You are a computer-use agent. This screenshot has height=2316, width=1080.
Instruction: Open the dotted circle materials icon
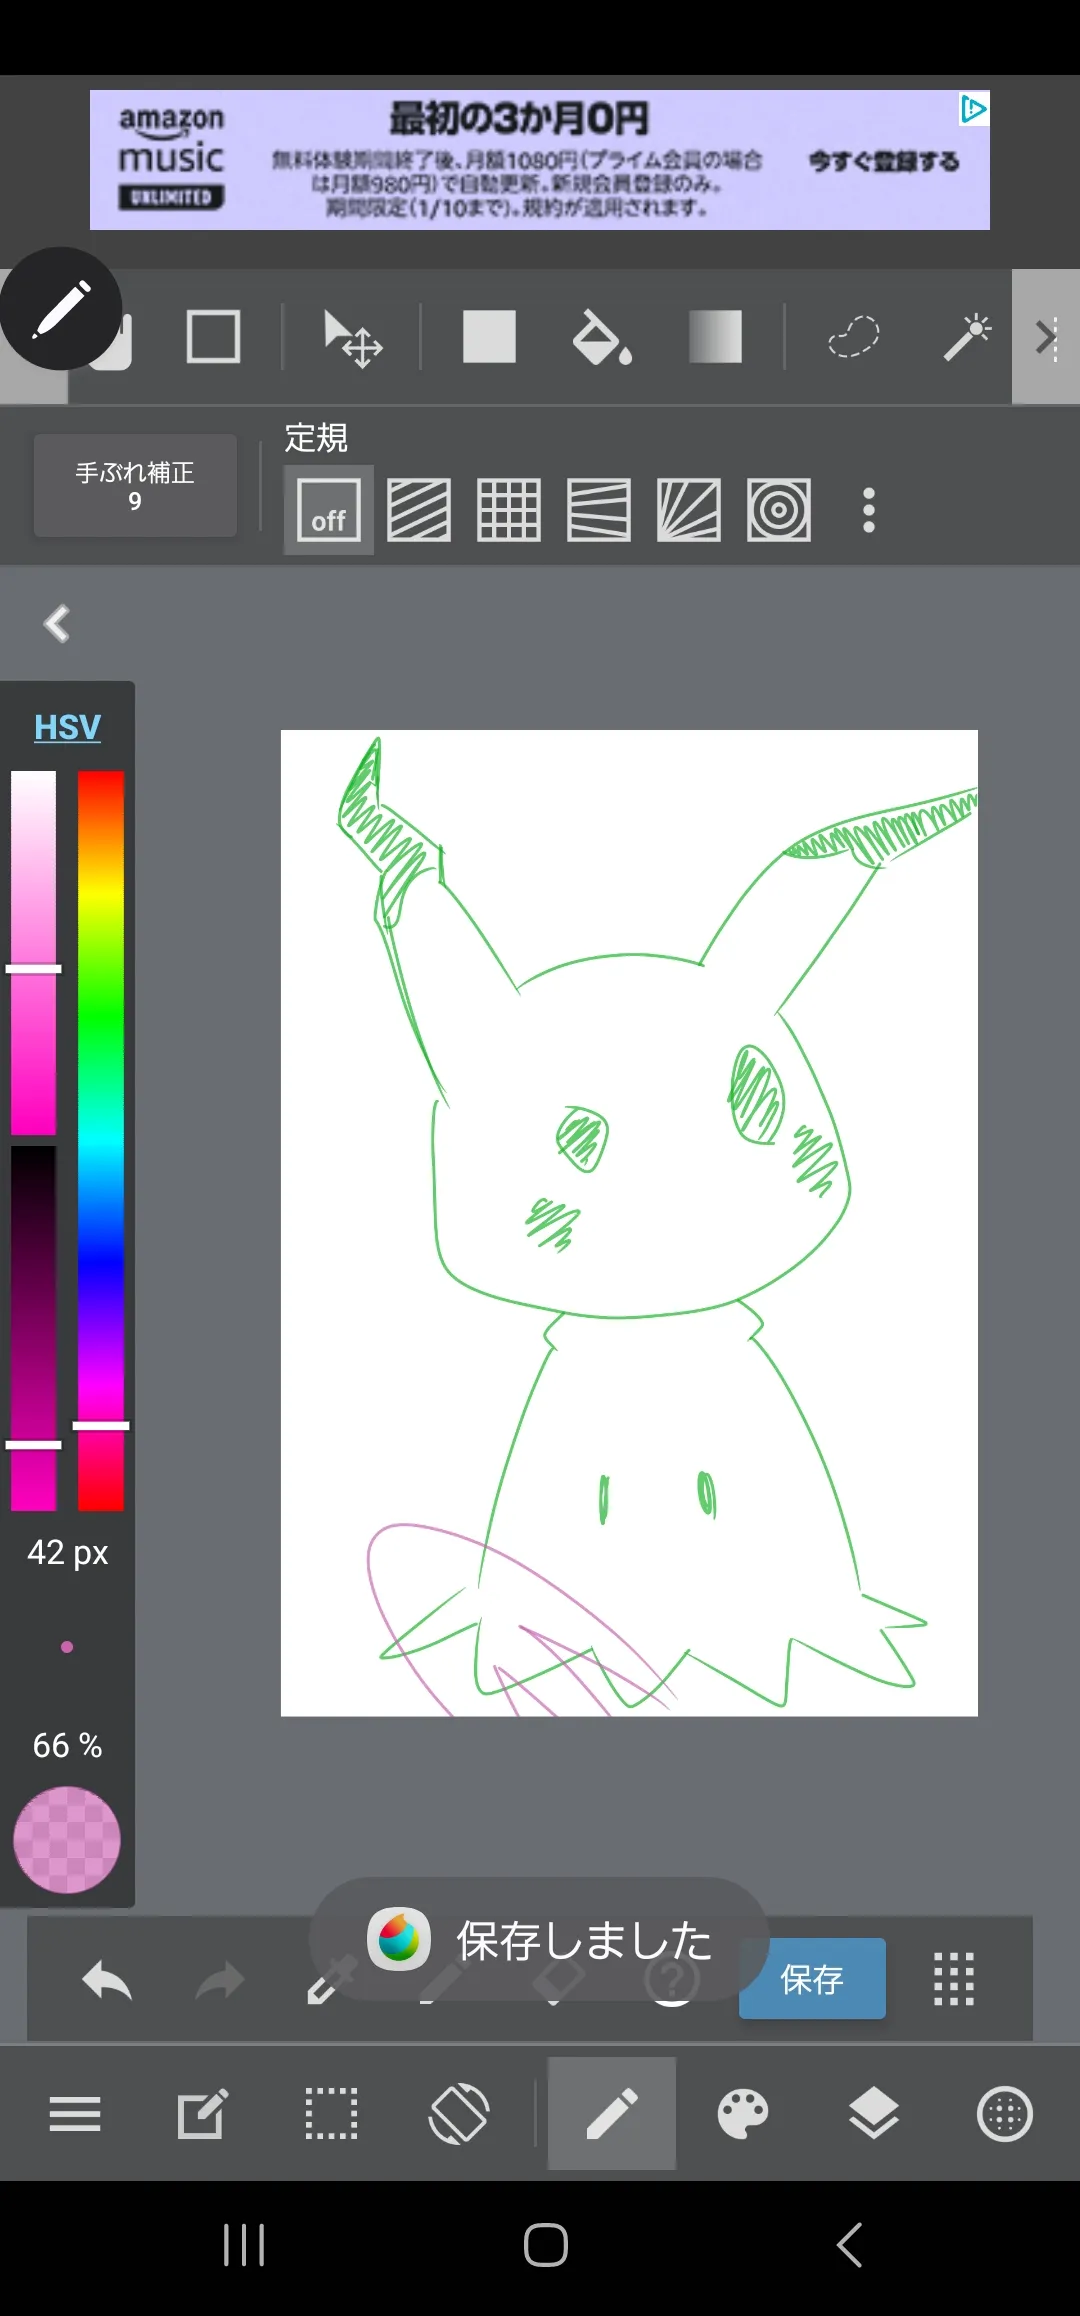[1005, 2114]
